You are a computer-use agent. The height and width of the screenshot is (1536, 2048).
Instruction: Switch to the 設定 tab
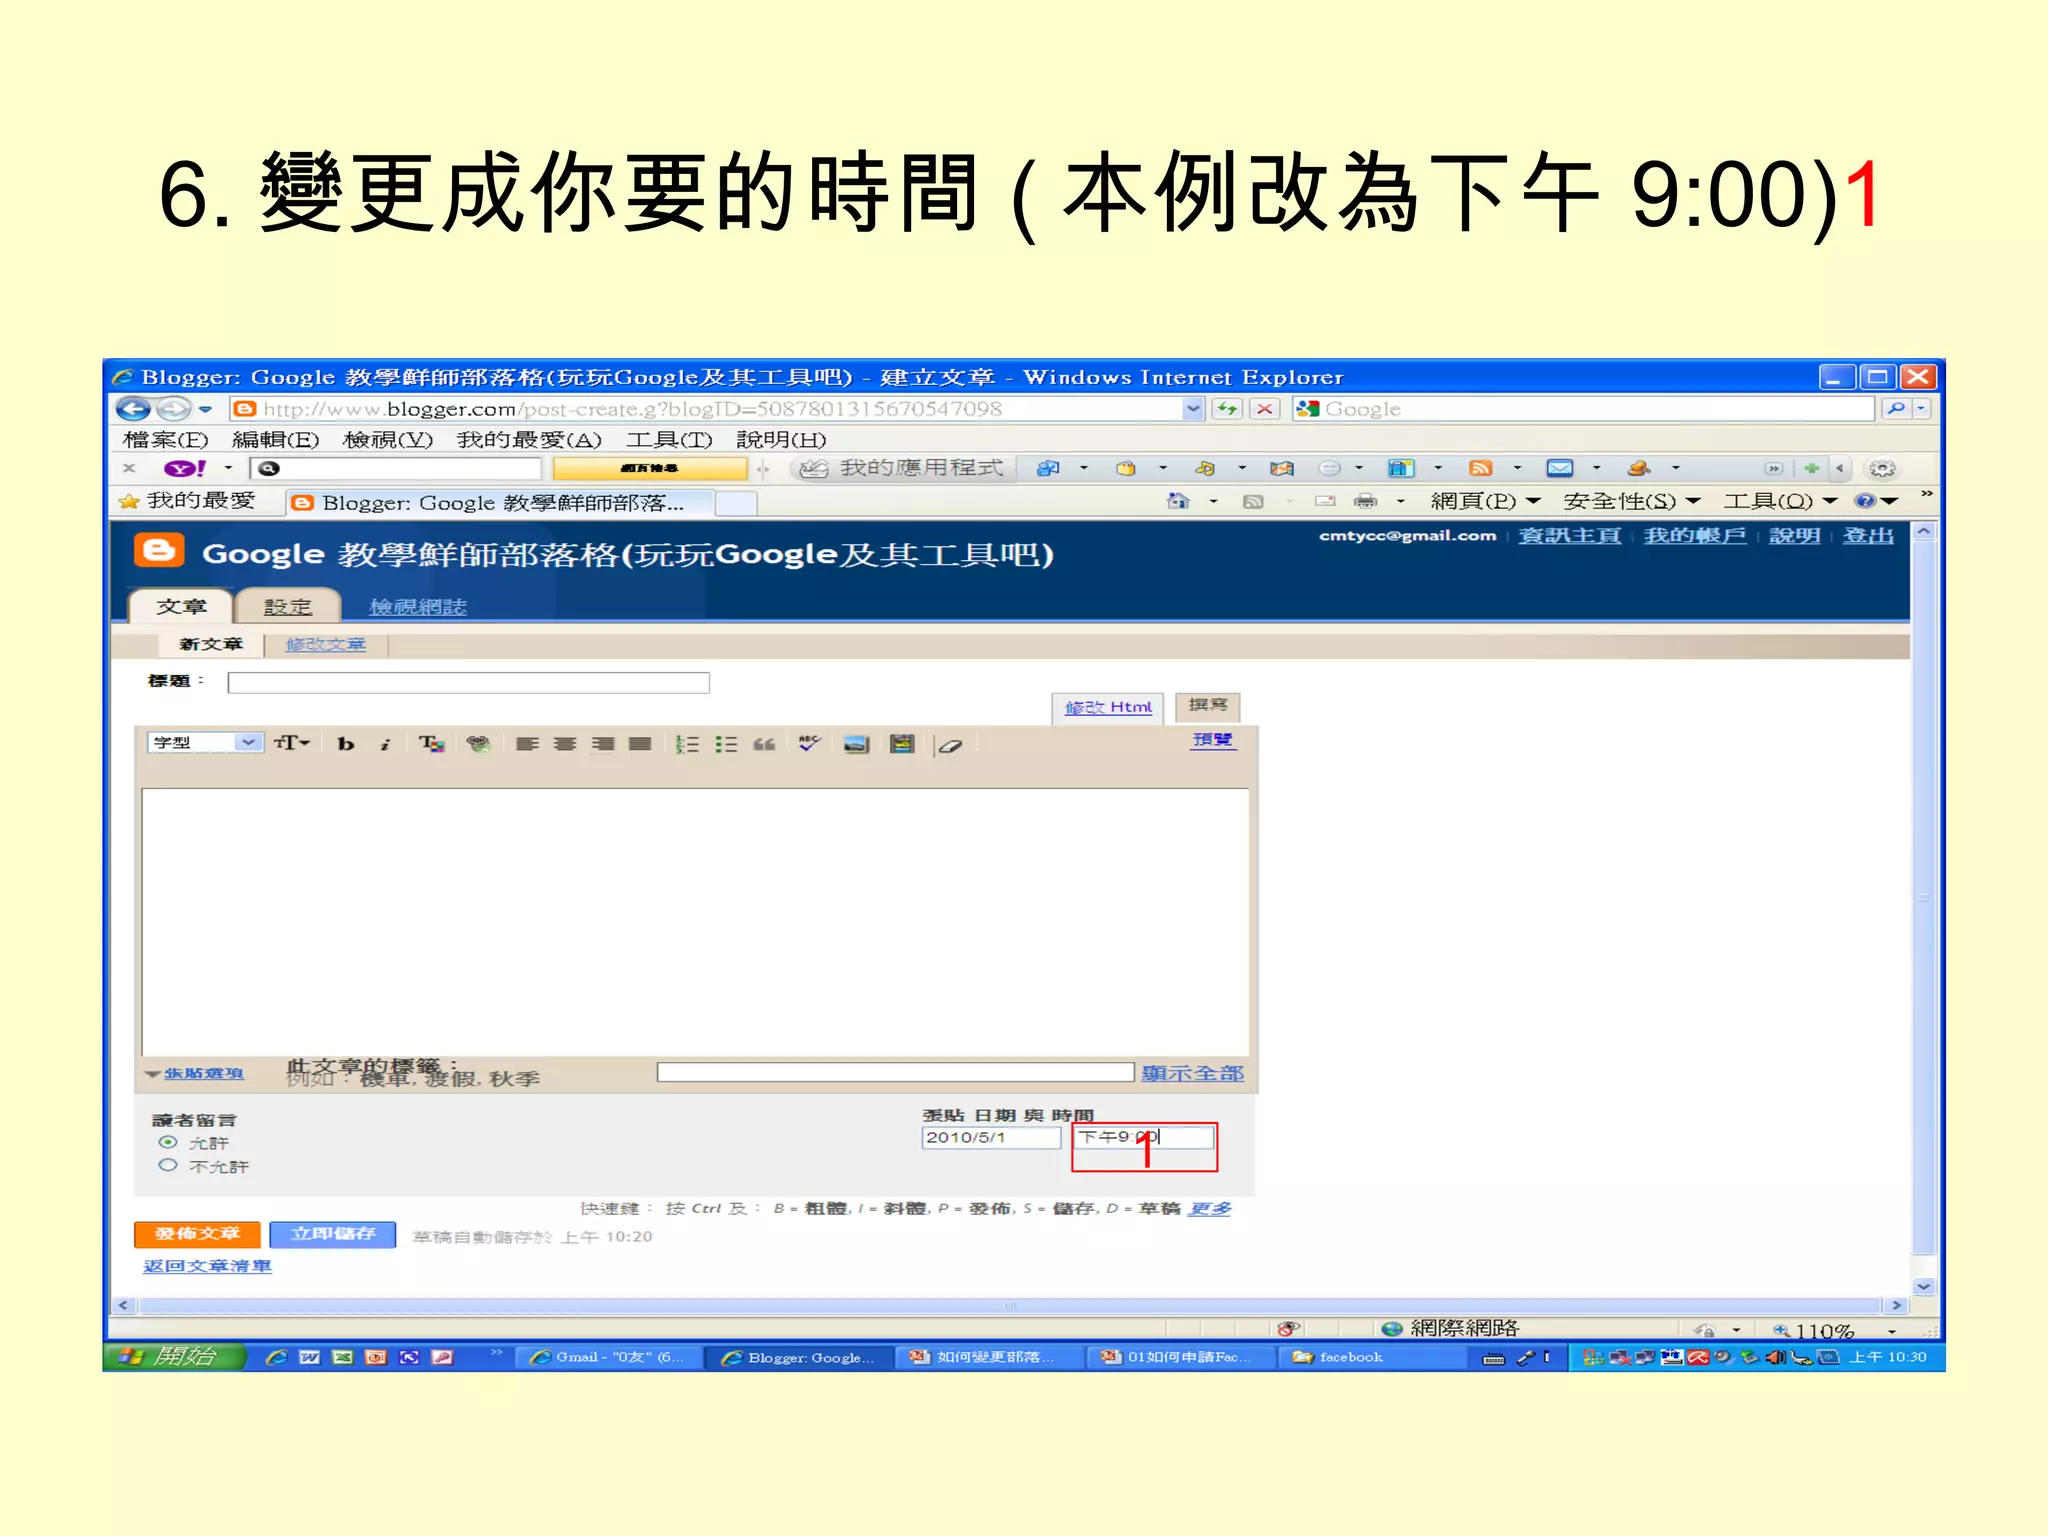[x=288, y=606]
